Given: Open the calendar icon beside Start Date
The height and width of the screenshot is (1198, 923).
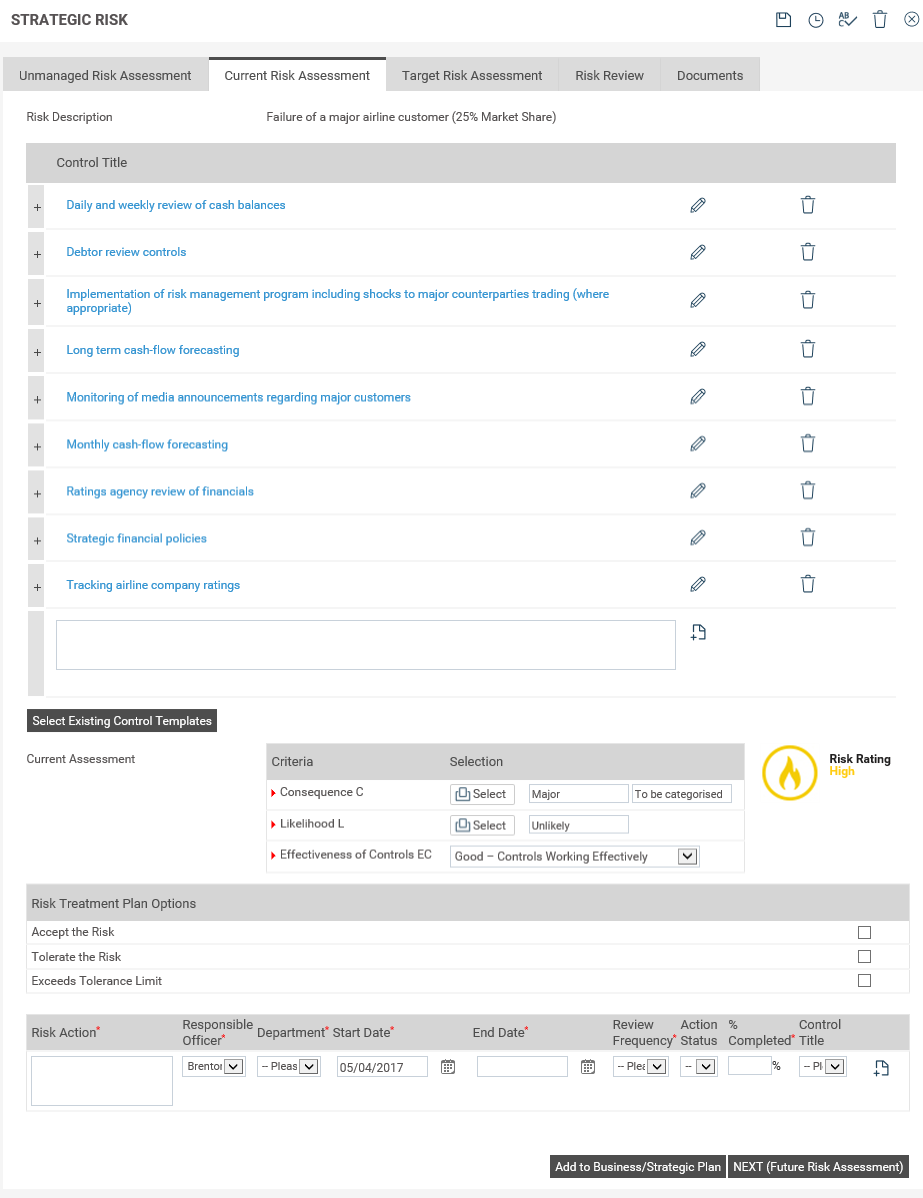Looking at the screenshot, I should (447, 1066).
